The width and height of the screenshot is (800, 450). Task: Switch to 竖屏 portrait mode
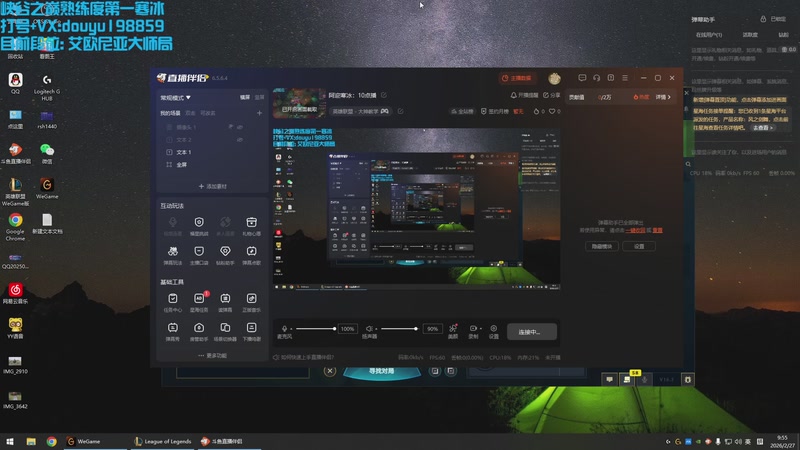pyautogui.click(x=259, y=97)
